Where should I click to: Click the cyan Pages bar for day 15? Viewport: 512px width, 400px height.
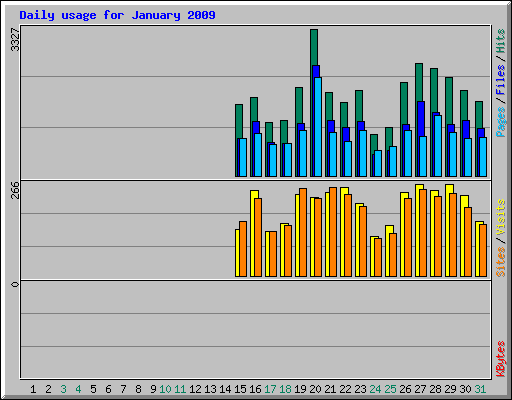[x=243, y=158]
